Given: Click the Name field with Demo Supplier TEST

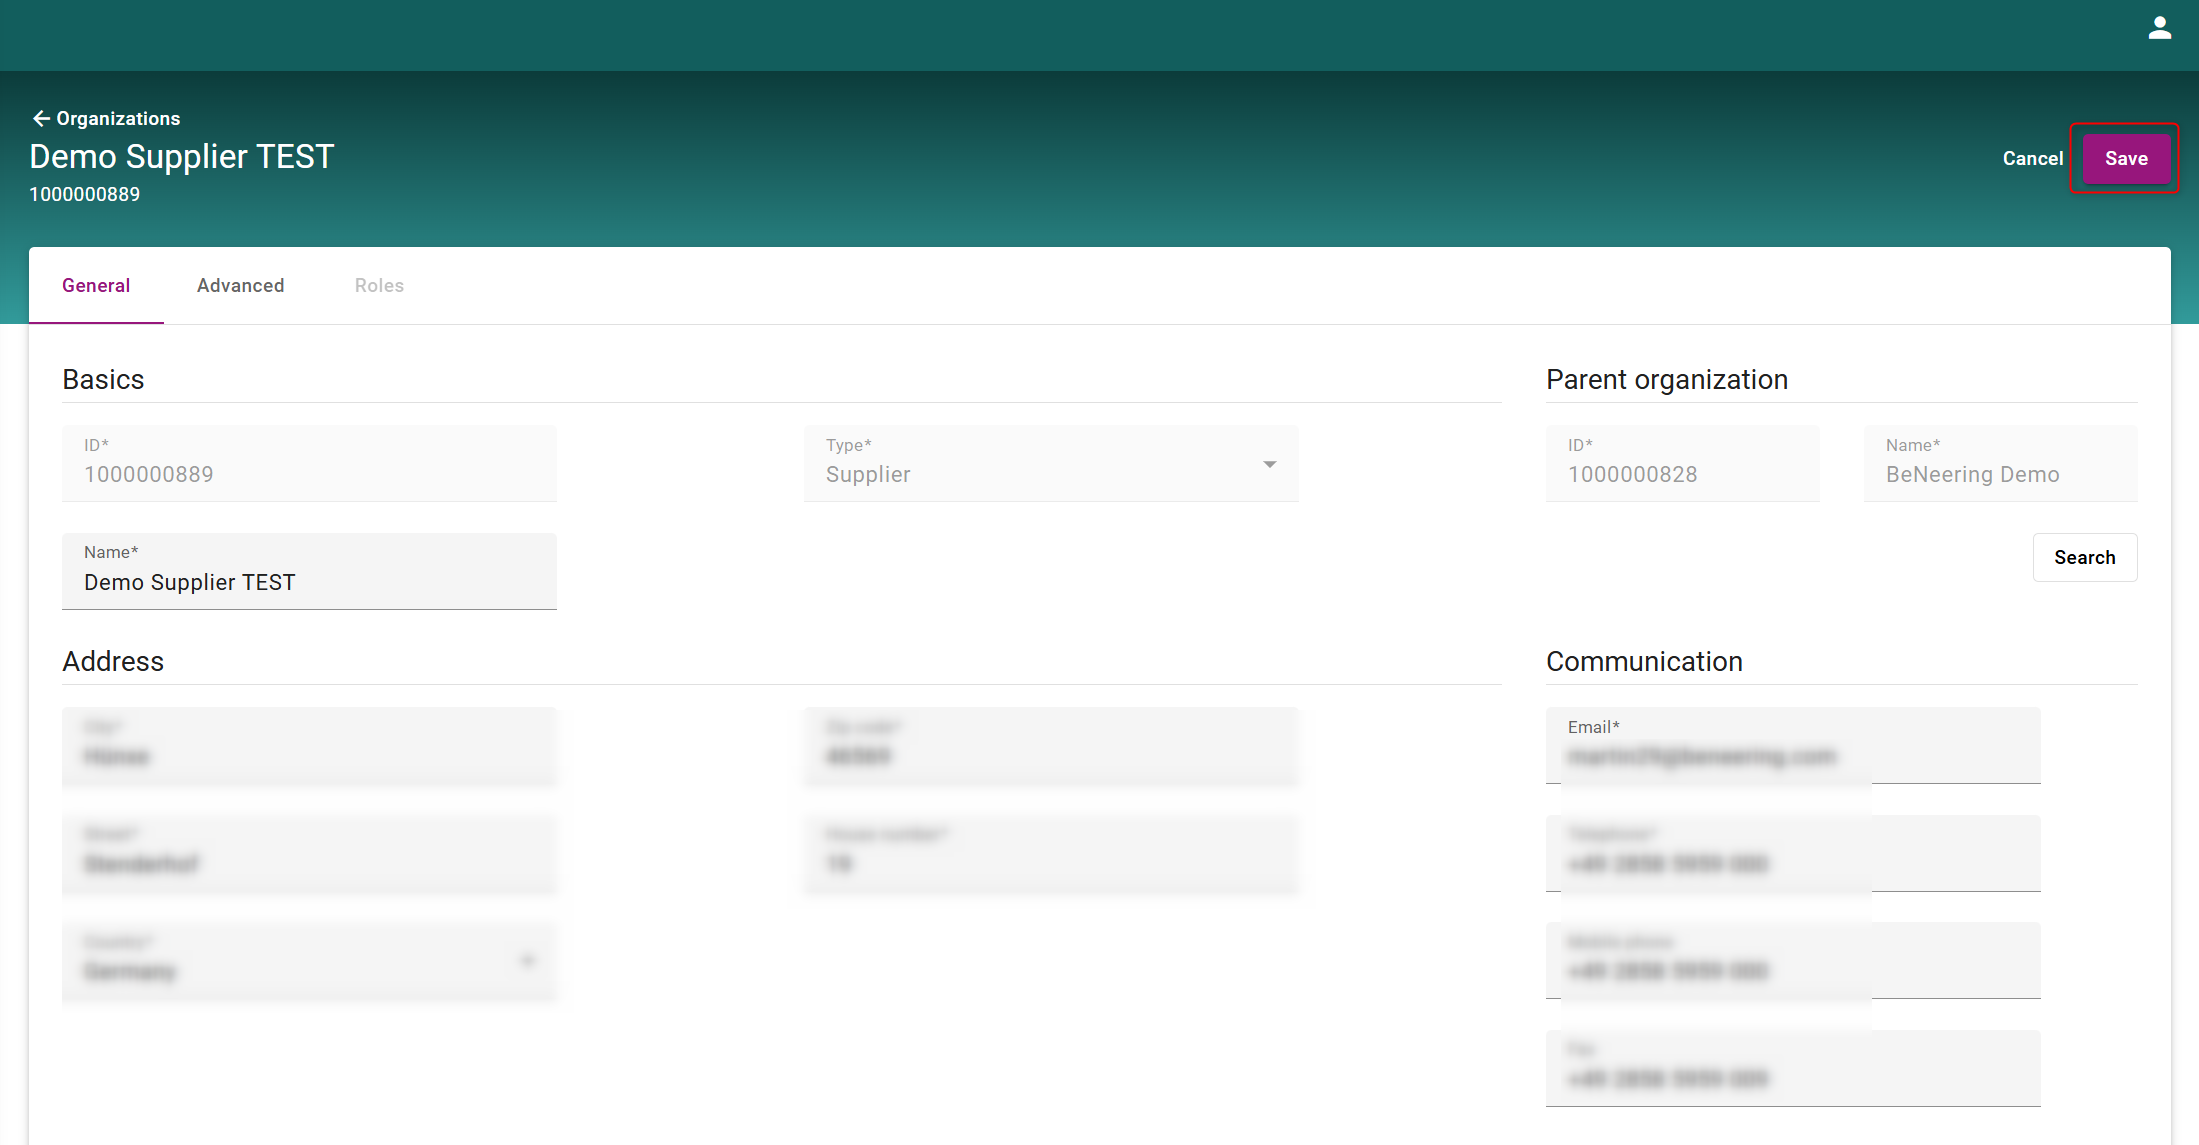Looking at the screenshot, I should (x=309, y=581).
